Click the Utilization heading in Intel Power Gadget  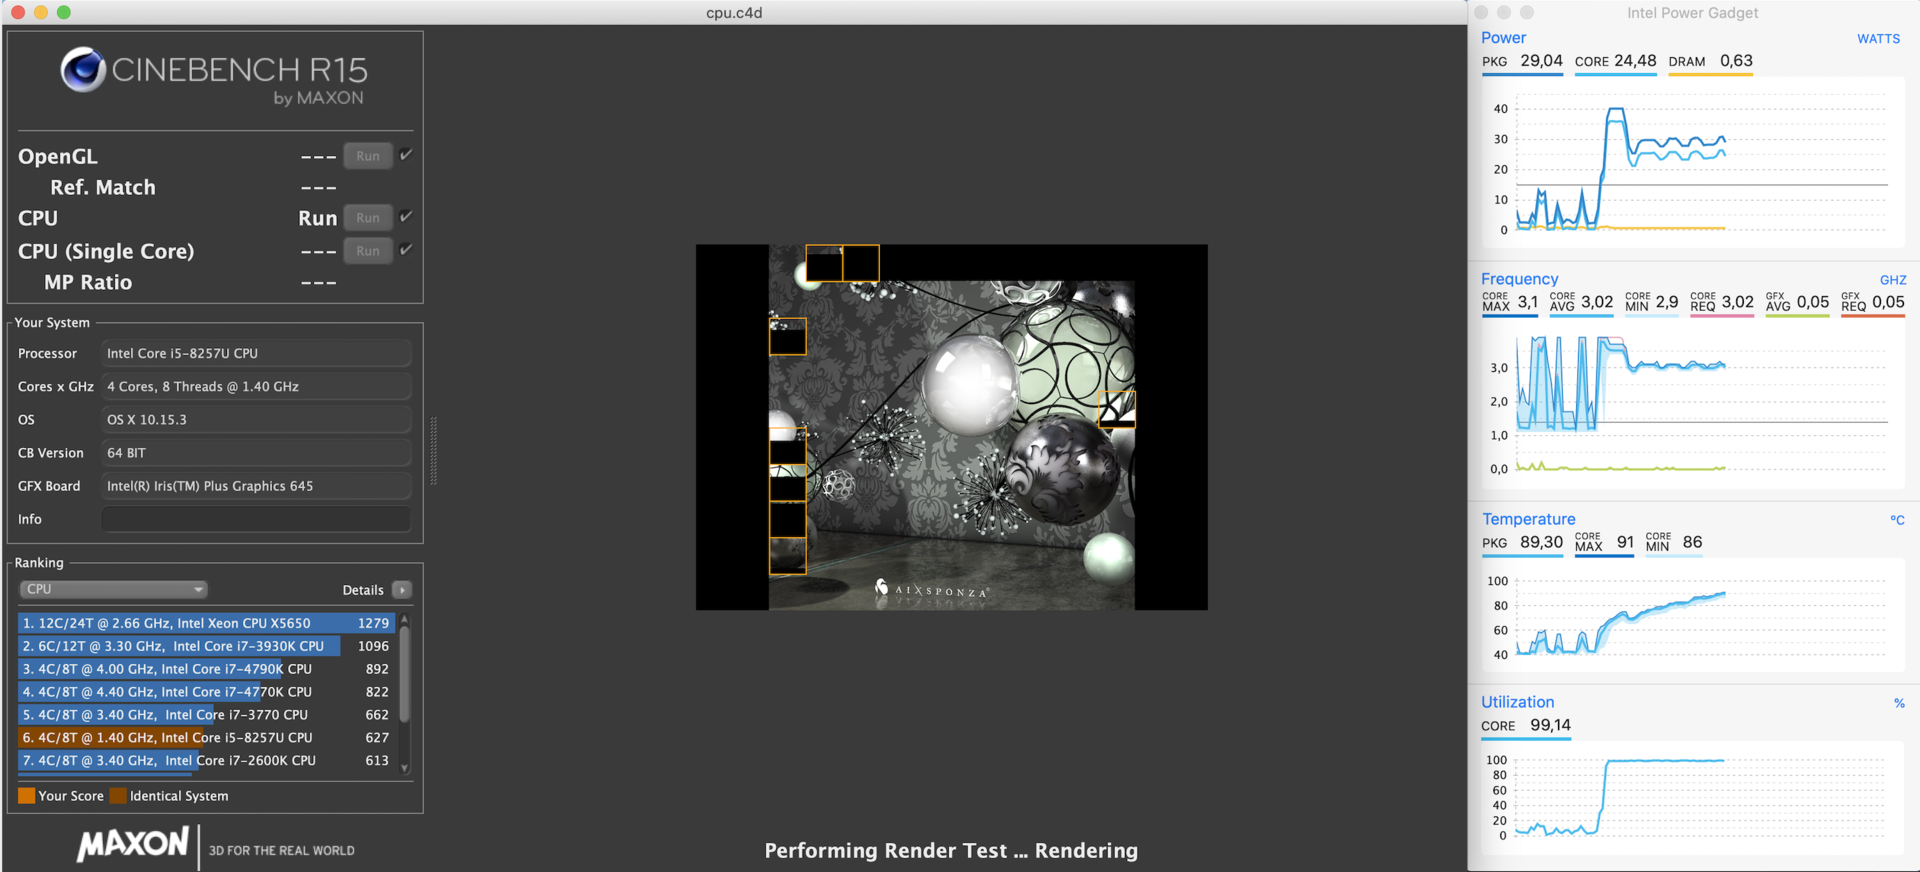point(1517,702)
